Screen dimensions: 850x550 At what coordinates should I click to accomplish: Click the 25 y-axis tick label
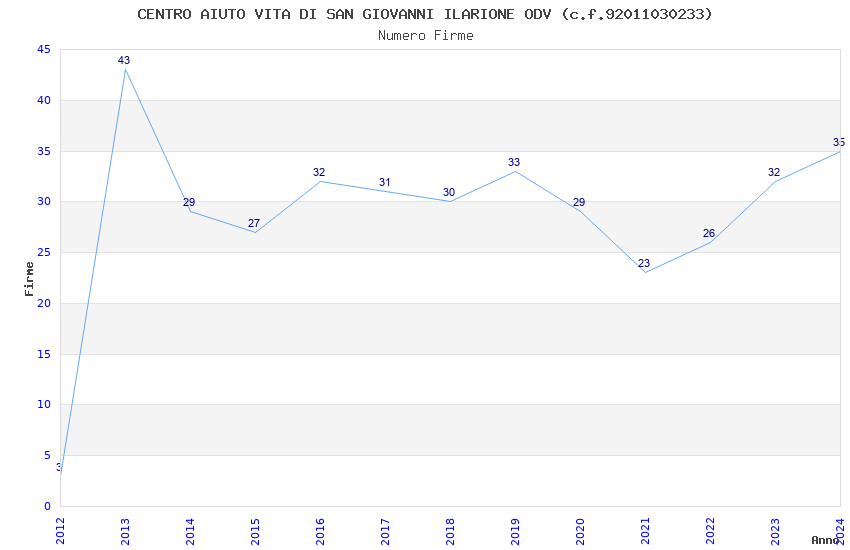44,253
